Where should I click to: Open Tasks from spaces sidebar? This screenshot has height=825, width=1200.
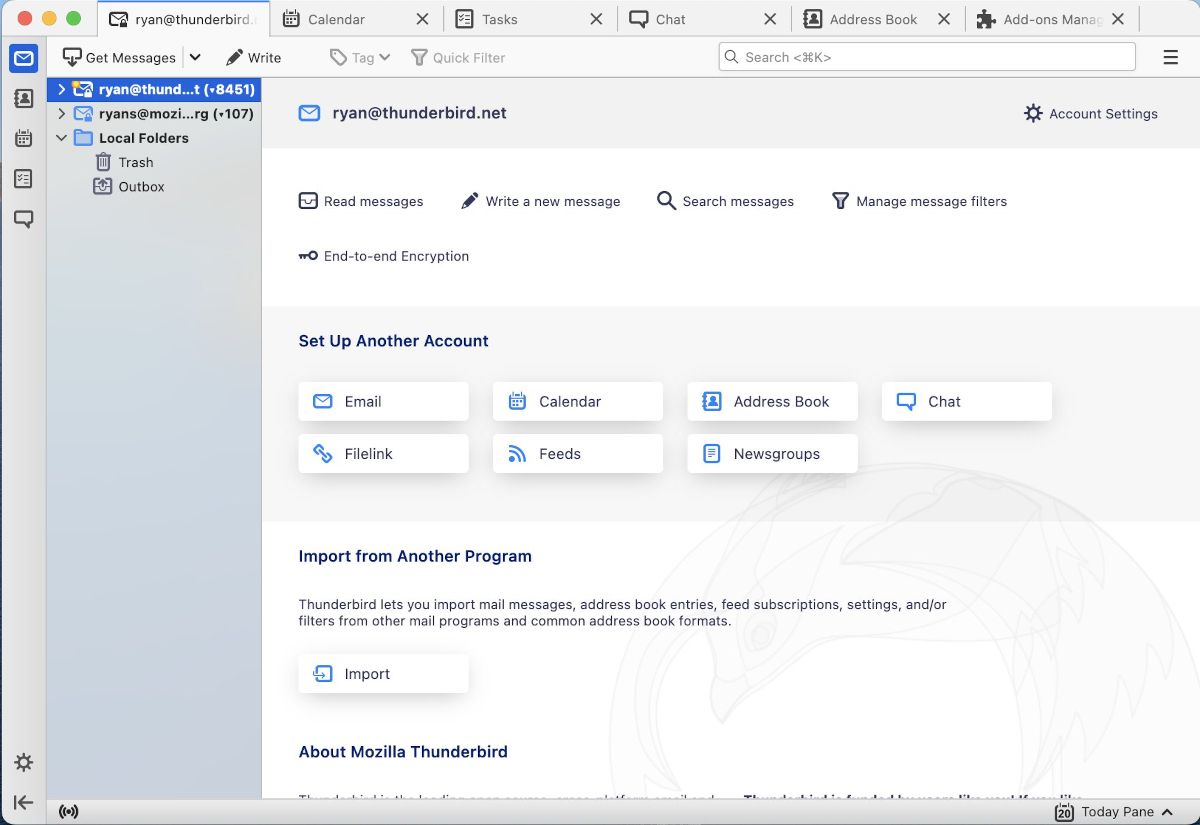(24, 178)
